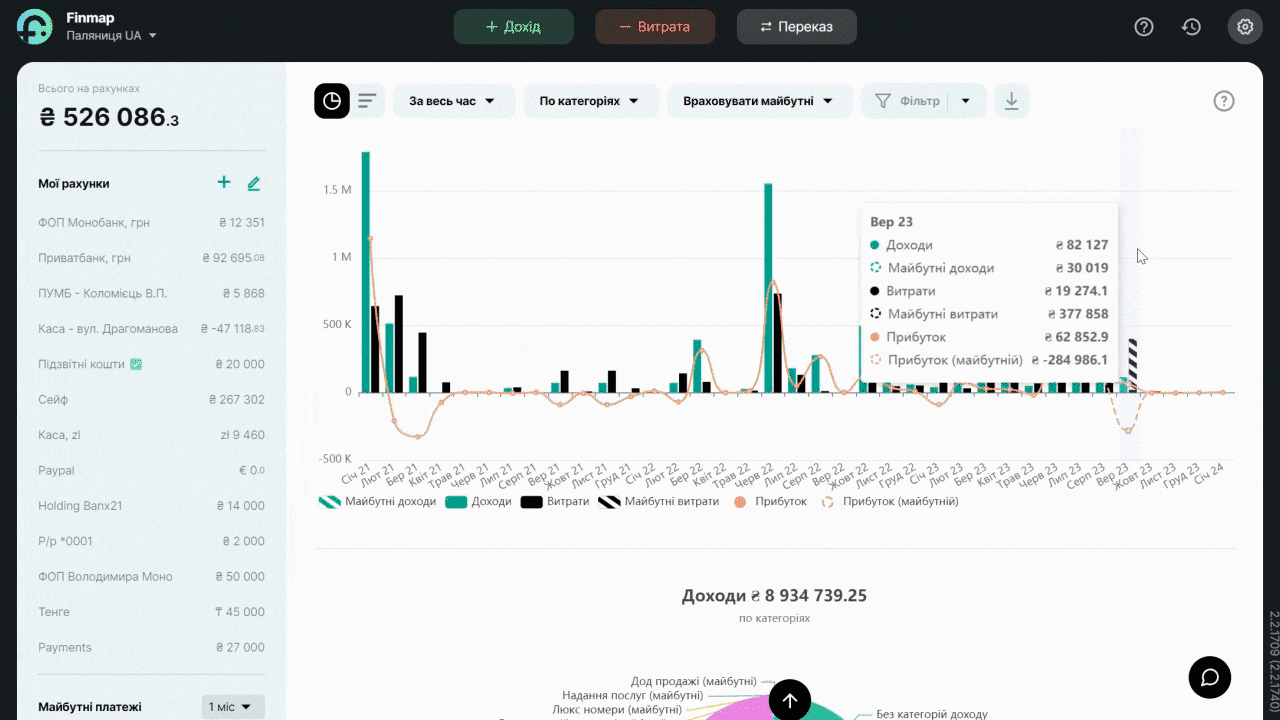This screenshot has height=720, width=1280.
Task: Open the 1 міс future payments dropdown
Action: point(233,707)
